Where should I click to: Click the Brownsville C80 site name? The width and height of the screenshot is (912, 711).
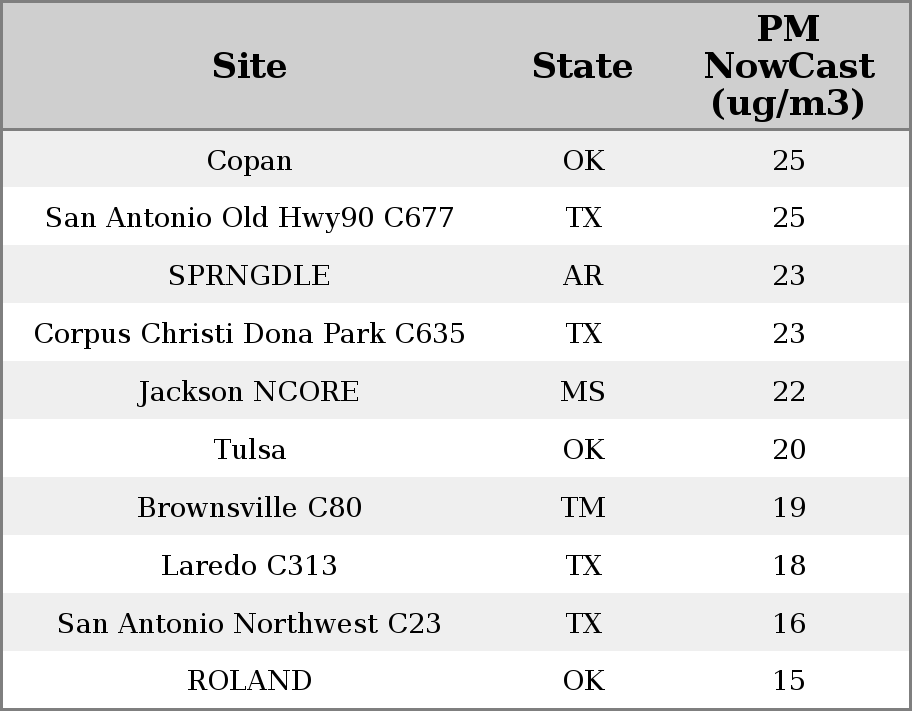249,508
